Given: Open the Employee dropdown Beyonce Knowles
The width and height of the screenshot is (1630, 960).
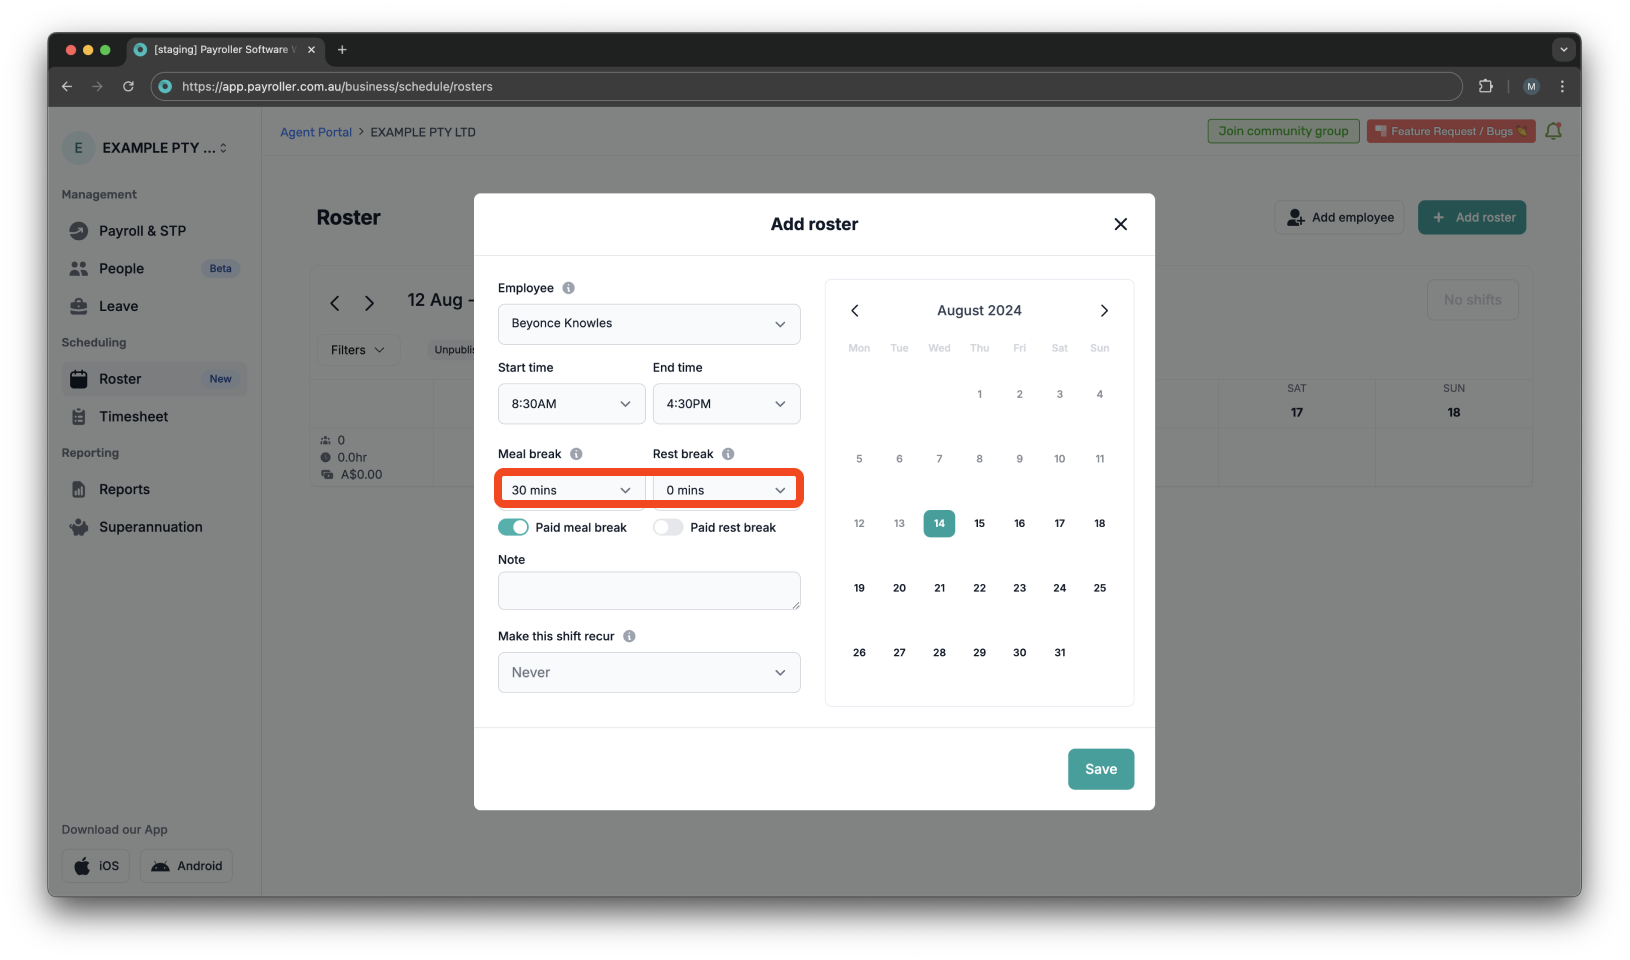Looking at the screenshot, I should click(x=649, y=324).
